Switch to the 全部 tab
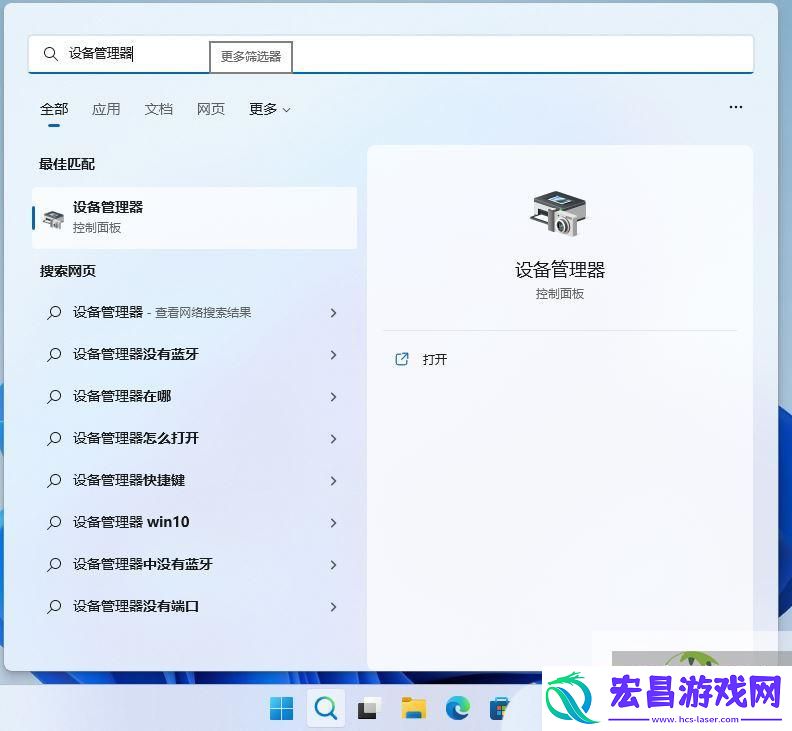 pyautogui.click(x=54, y=109)
